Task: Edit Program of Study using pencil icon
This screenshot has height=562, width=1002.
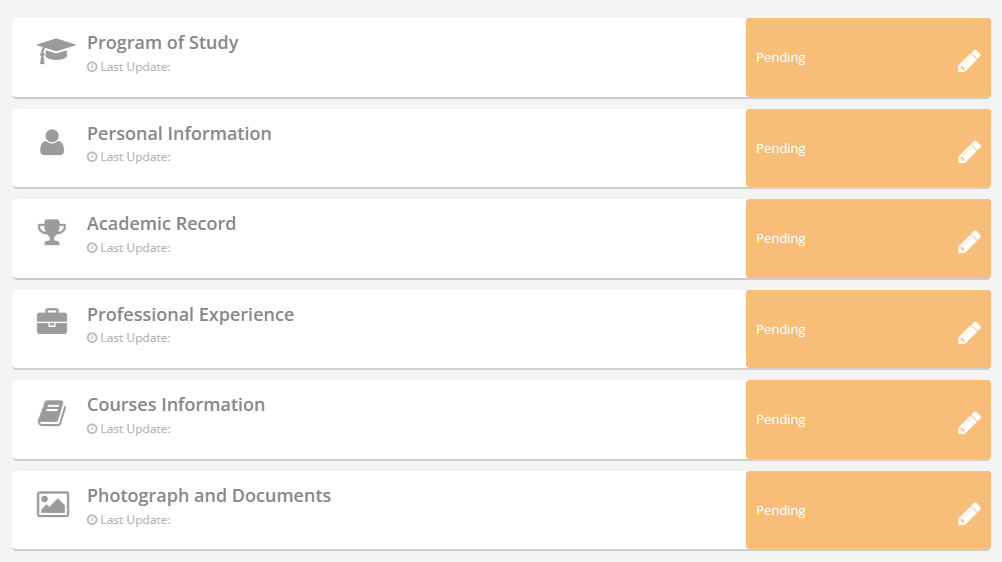Action: point(969,61)
